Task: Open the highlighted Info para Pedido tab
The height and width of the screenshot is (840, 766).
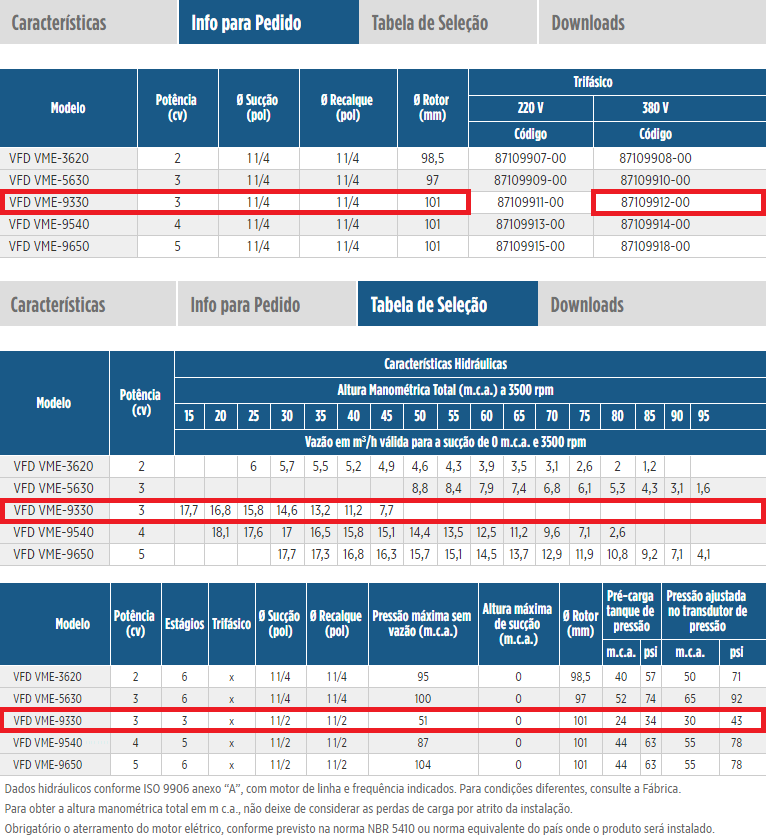Action: tap(246, 22)
